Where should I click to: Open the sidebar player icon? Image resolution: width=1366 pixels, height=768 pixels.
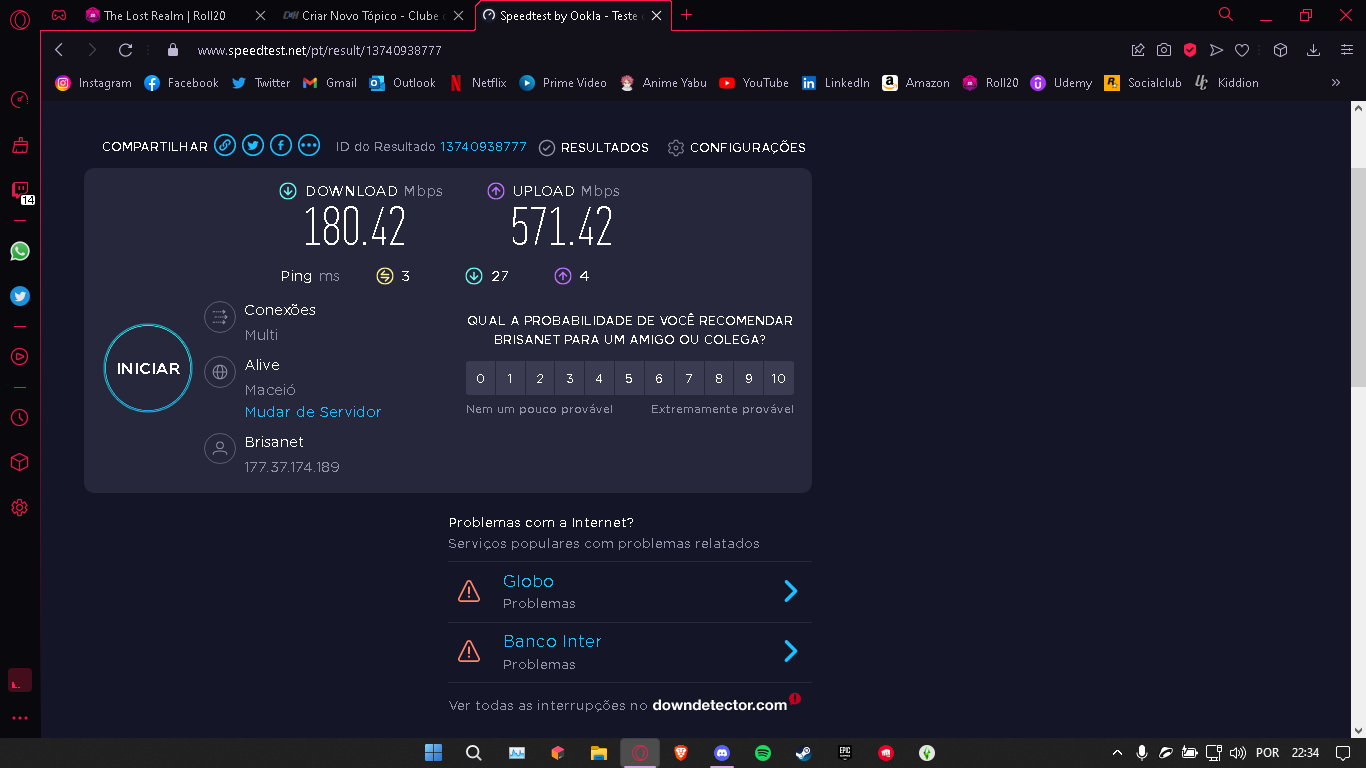[20, 356]
